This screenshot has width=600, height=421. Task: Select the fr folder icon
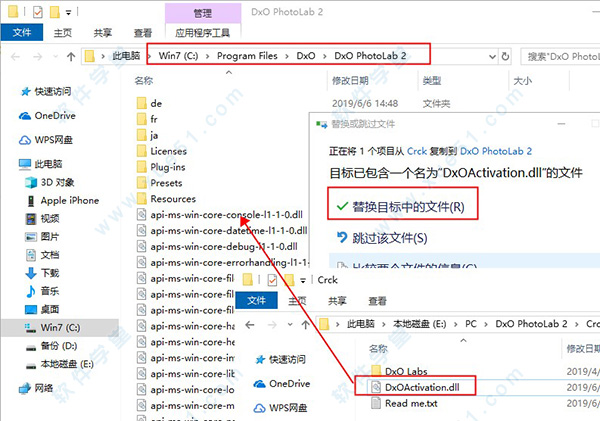coord(142,119)
